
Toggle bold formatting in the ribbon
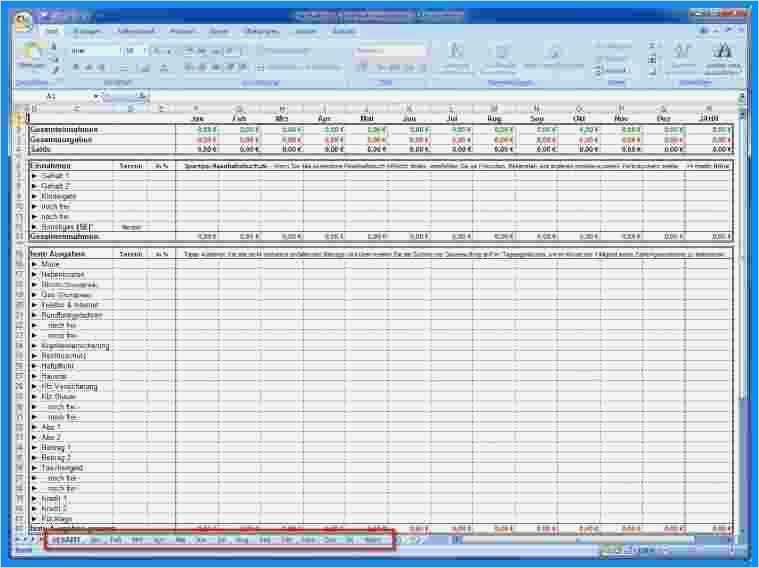pos(76,67)
